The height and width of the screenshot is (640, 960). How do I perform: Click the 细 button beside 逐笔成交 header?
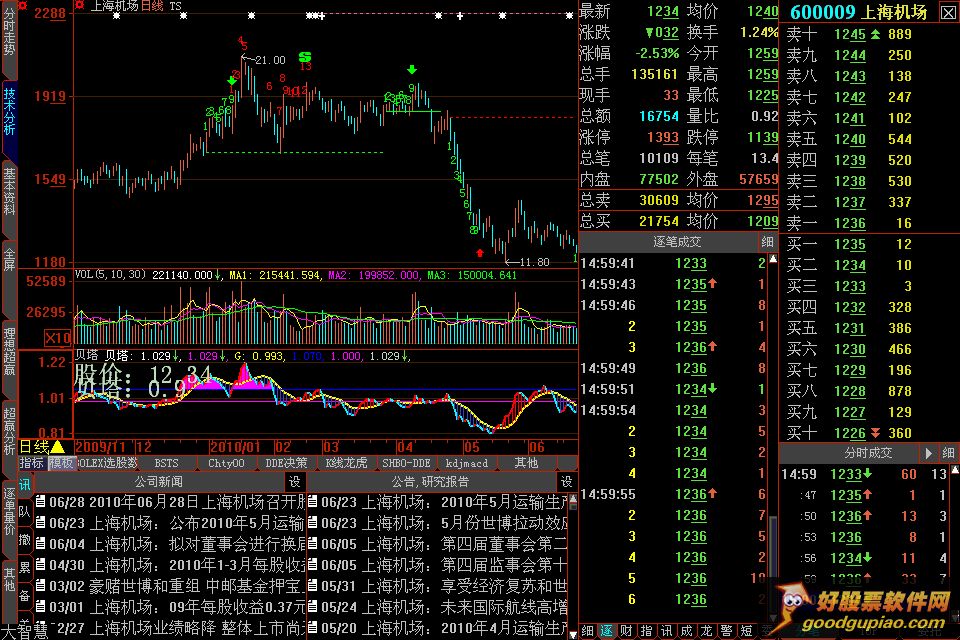click(x=767, y=241)
